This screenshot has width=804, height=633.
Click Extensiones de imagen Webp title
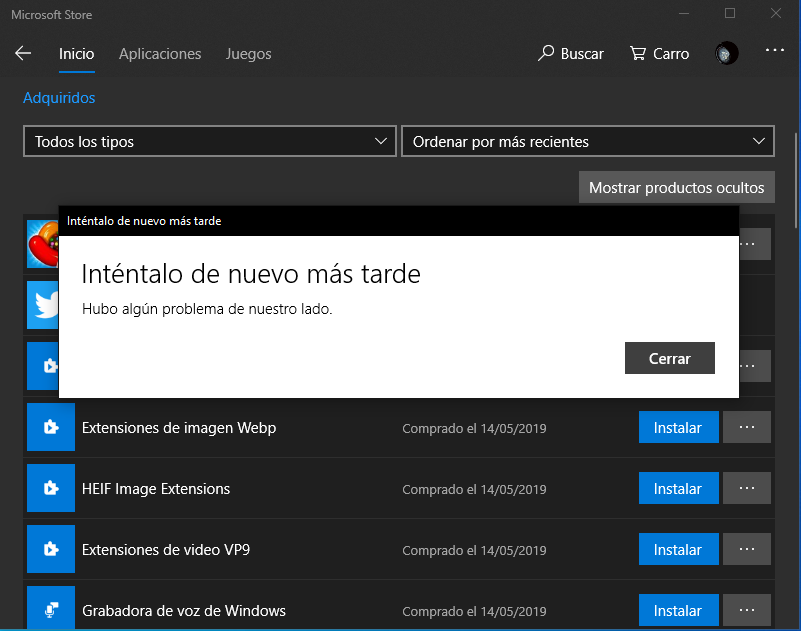(x=179, y=428)
